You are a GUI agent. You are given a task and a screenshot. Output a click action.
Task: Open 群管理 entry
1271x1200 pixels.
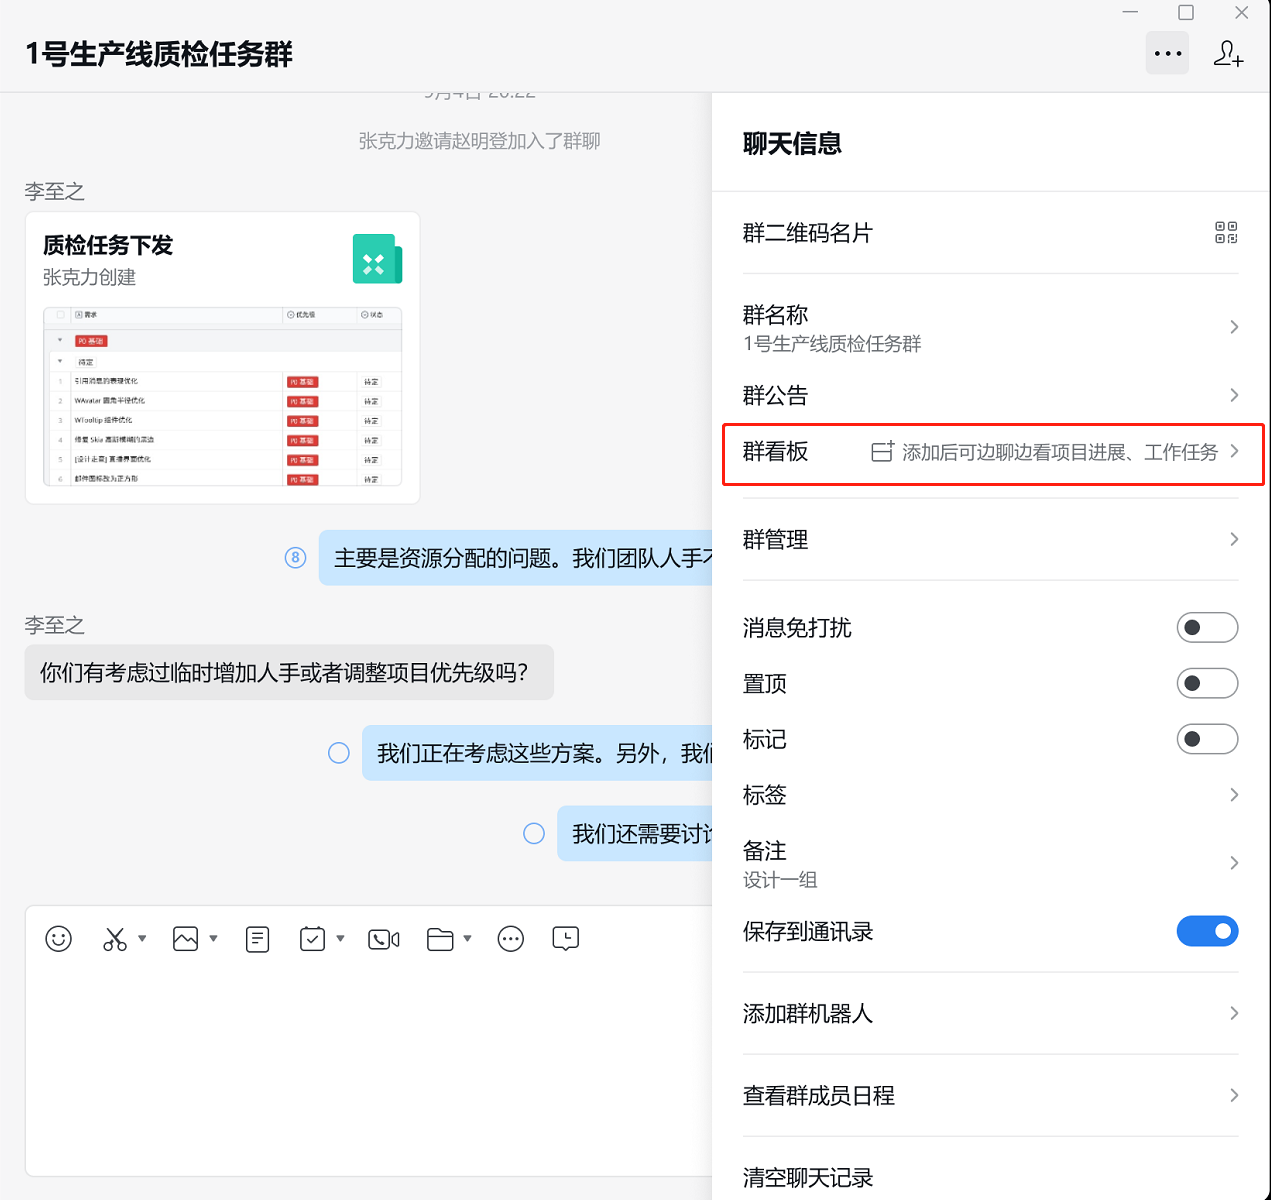[990, 539]
